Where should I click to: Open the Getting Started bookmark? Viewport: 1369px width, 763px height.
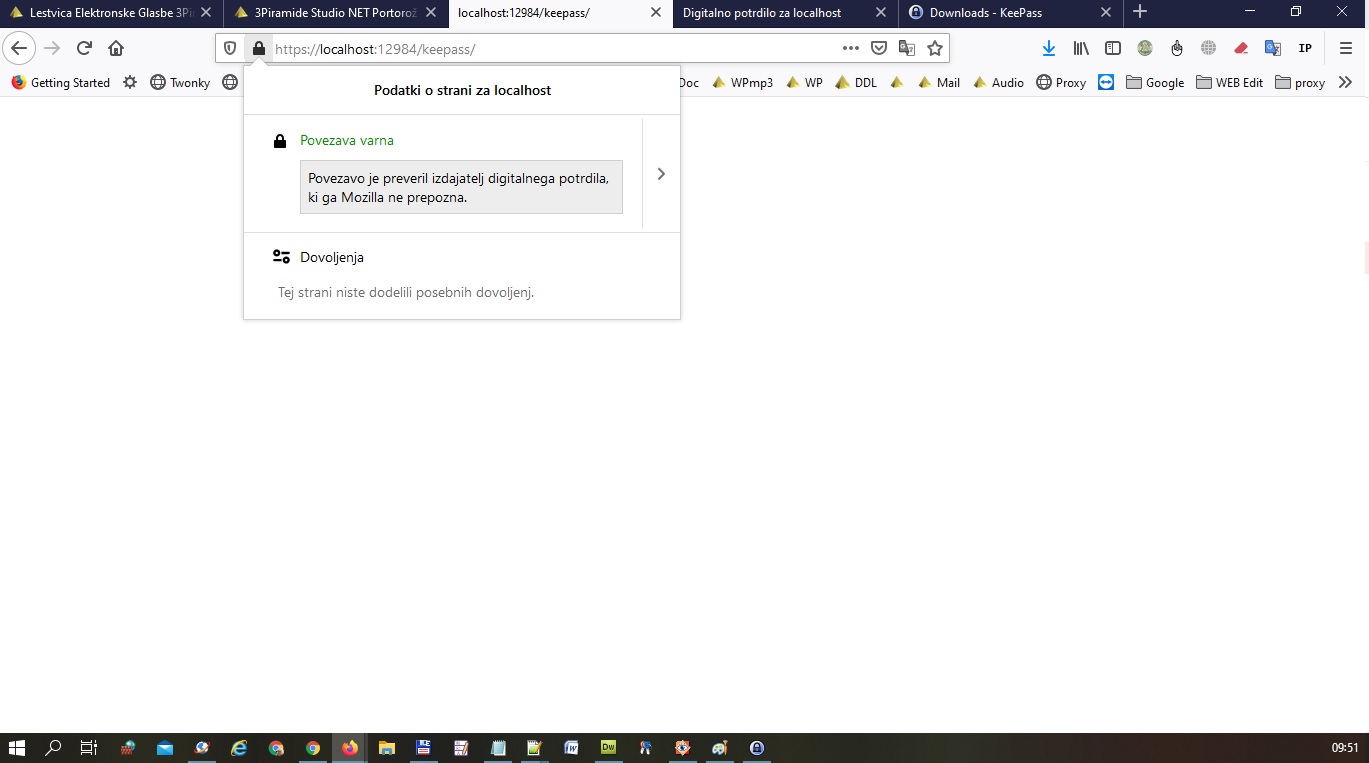tap(60, 83)
